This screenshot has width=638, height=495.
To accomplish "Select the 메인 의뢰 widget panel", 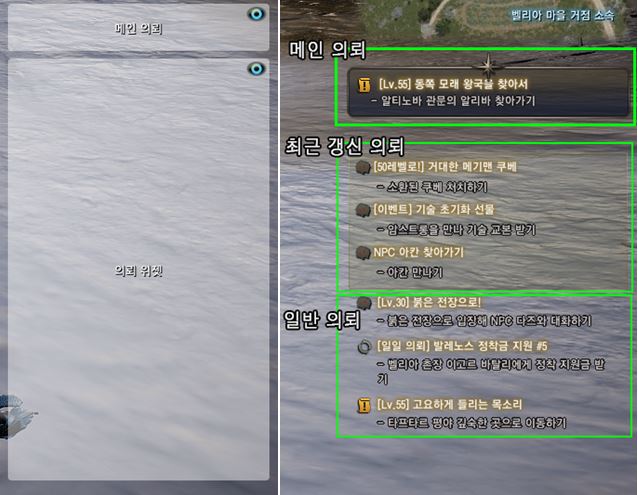I will [x=138, y=28].
